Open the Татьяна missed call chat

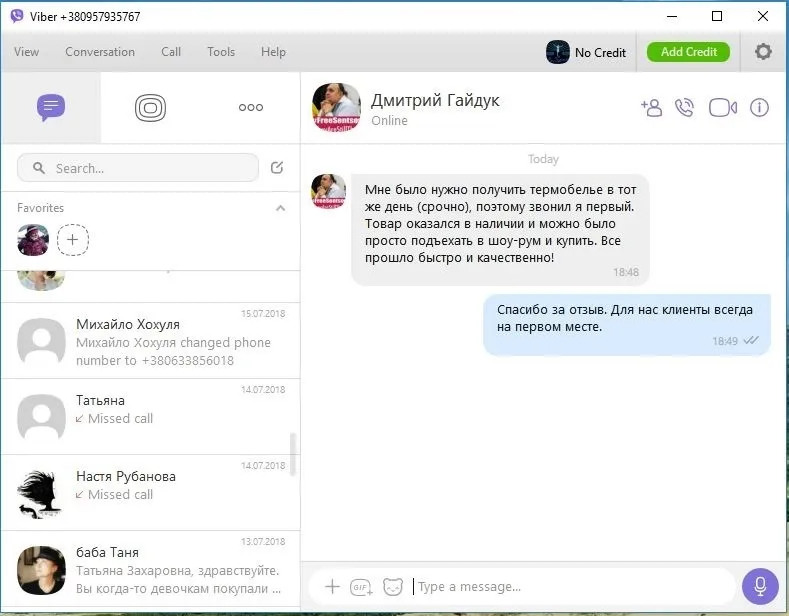point(150,417)
